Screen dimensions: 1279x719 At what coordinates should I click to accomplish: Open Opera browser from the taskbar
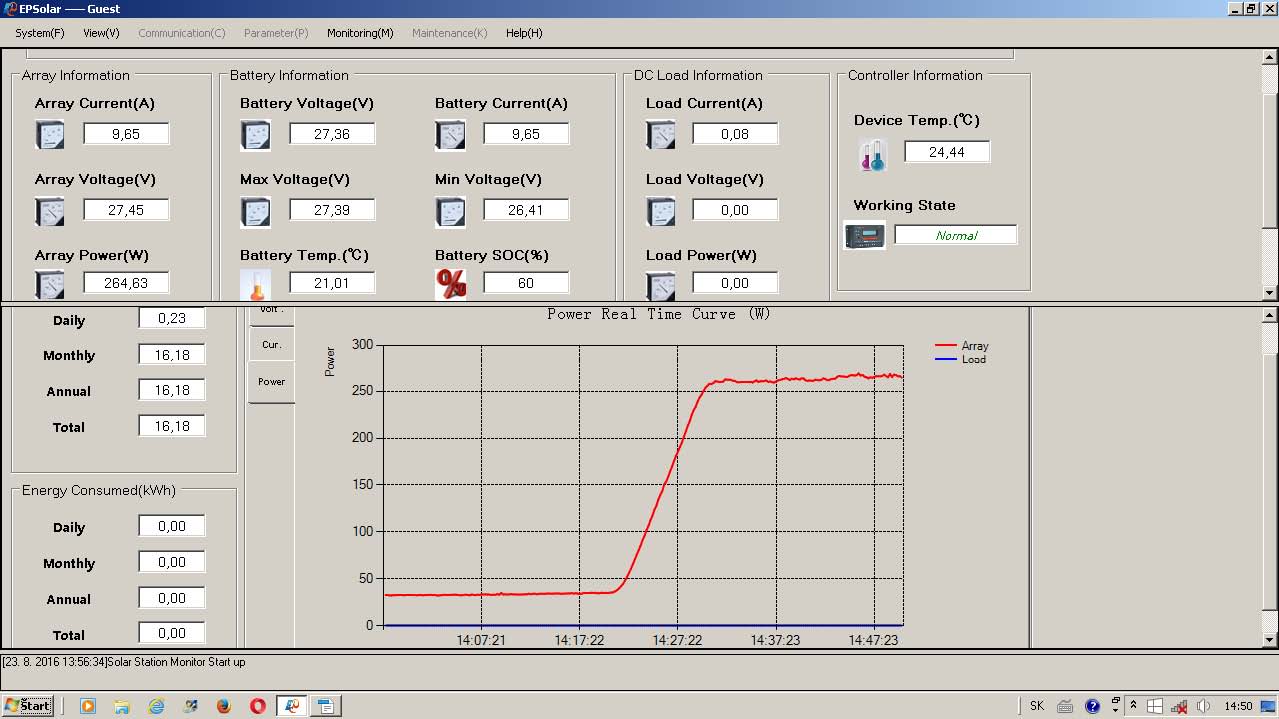[x=257, y=706]
